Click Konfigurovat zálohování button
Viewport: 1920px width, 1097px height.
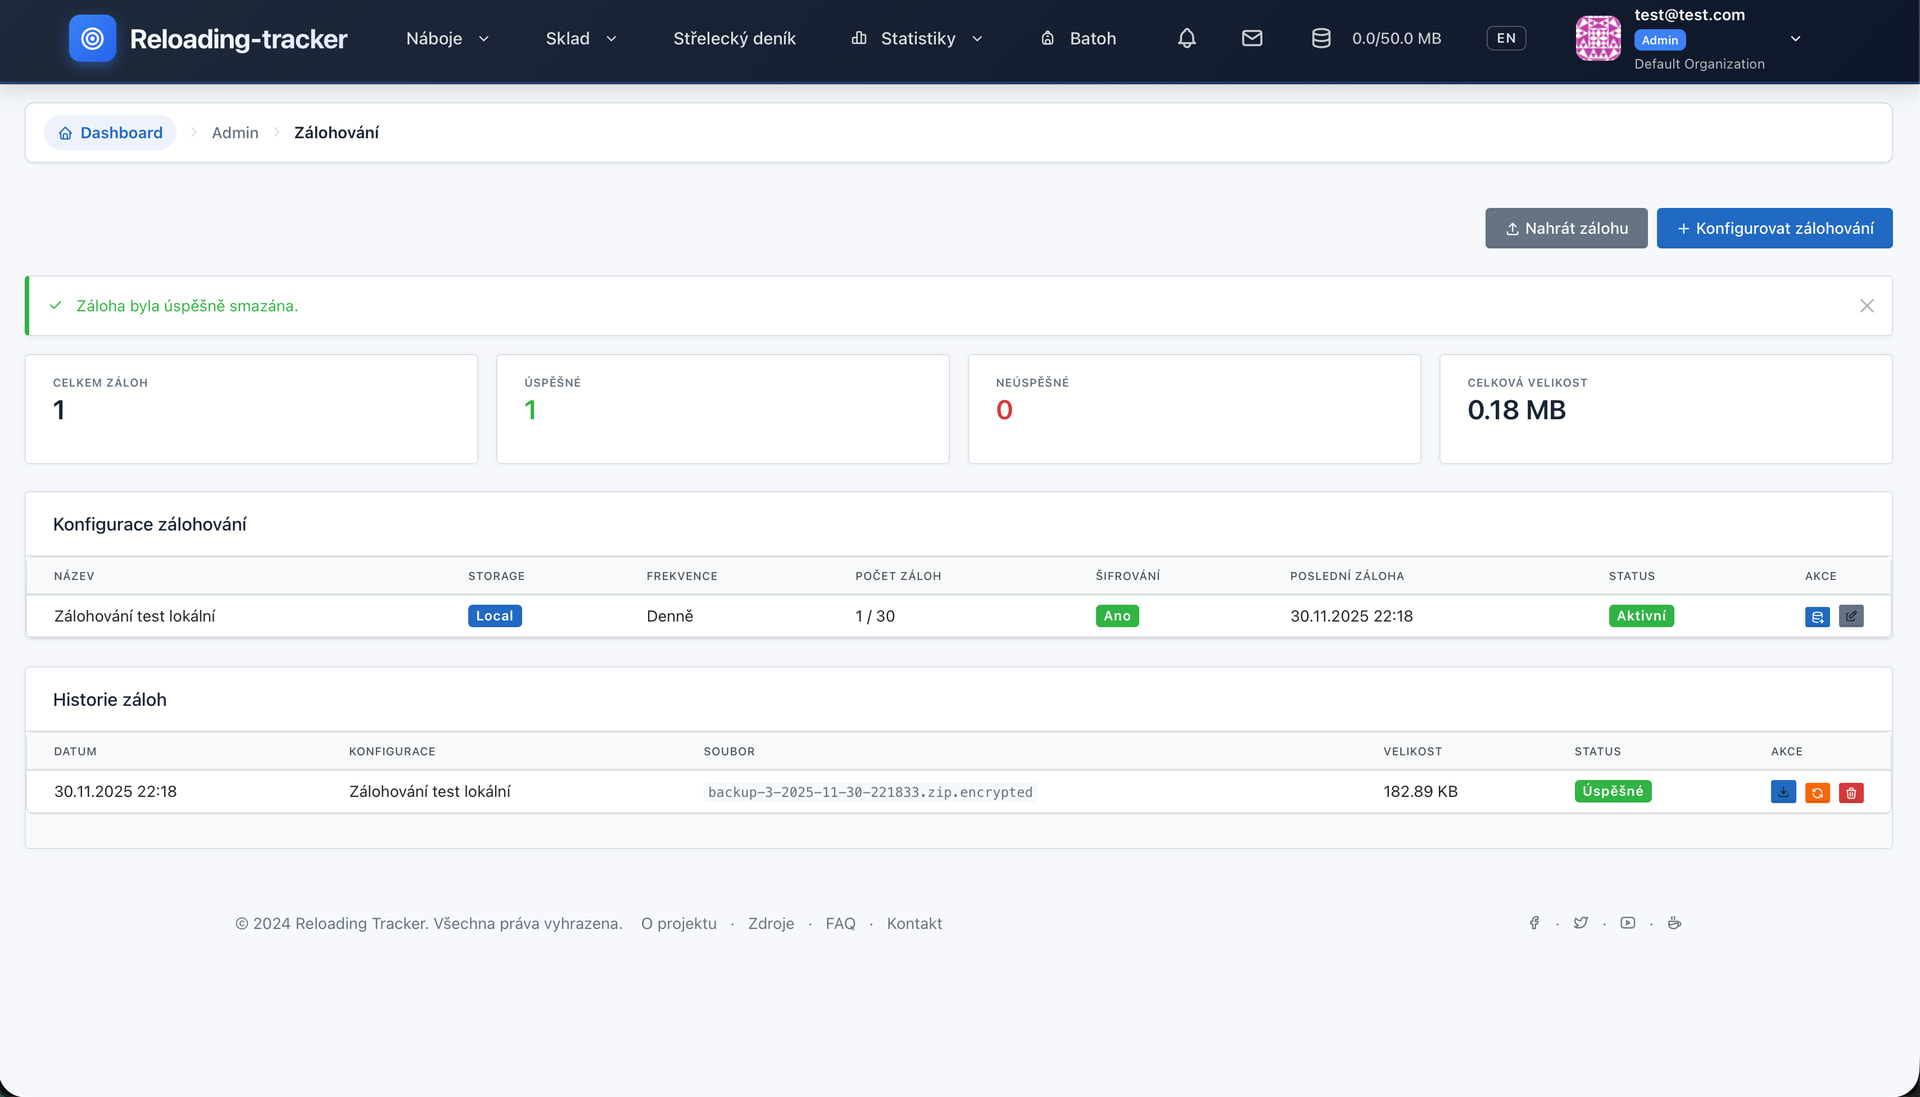(x=1774, y=228)
